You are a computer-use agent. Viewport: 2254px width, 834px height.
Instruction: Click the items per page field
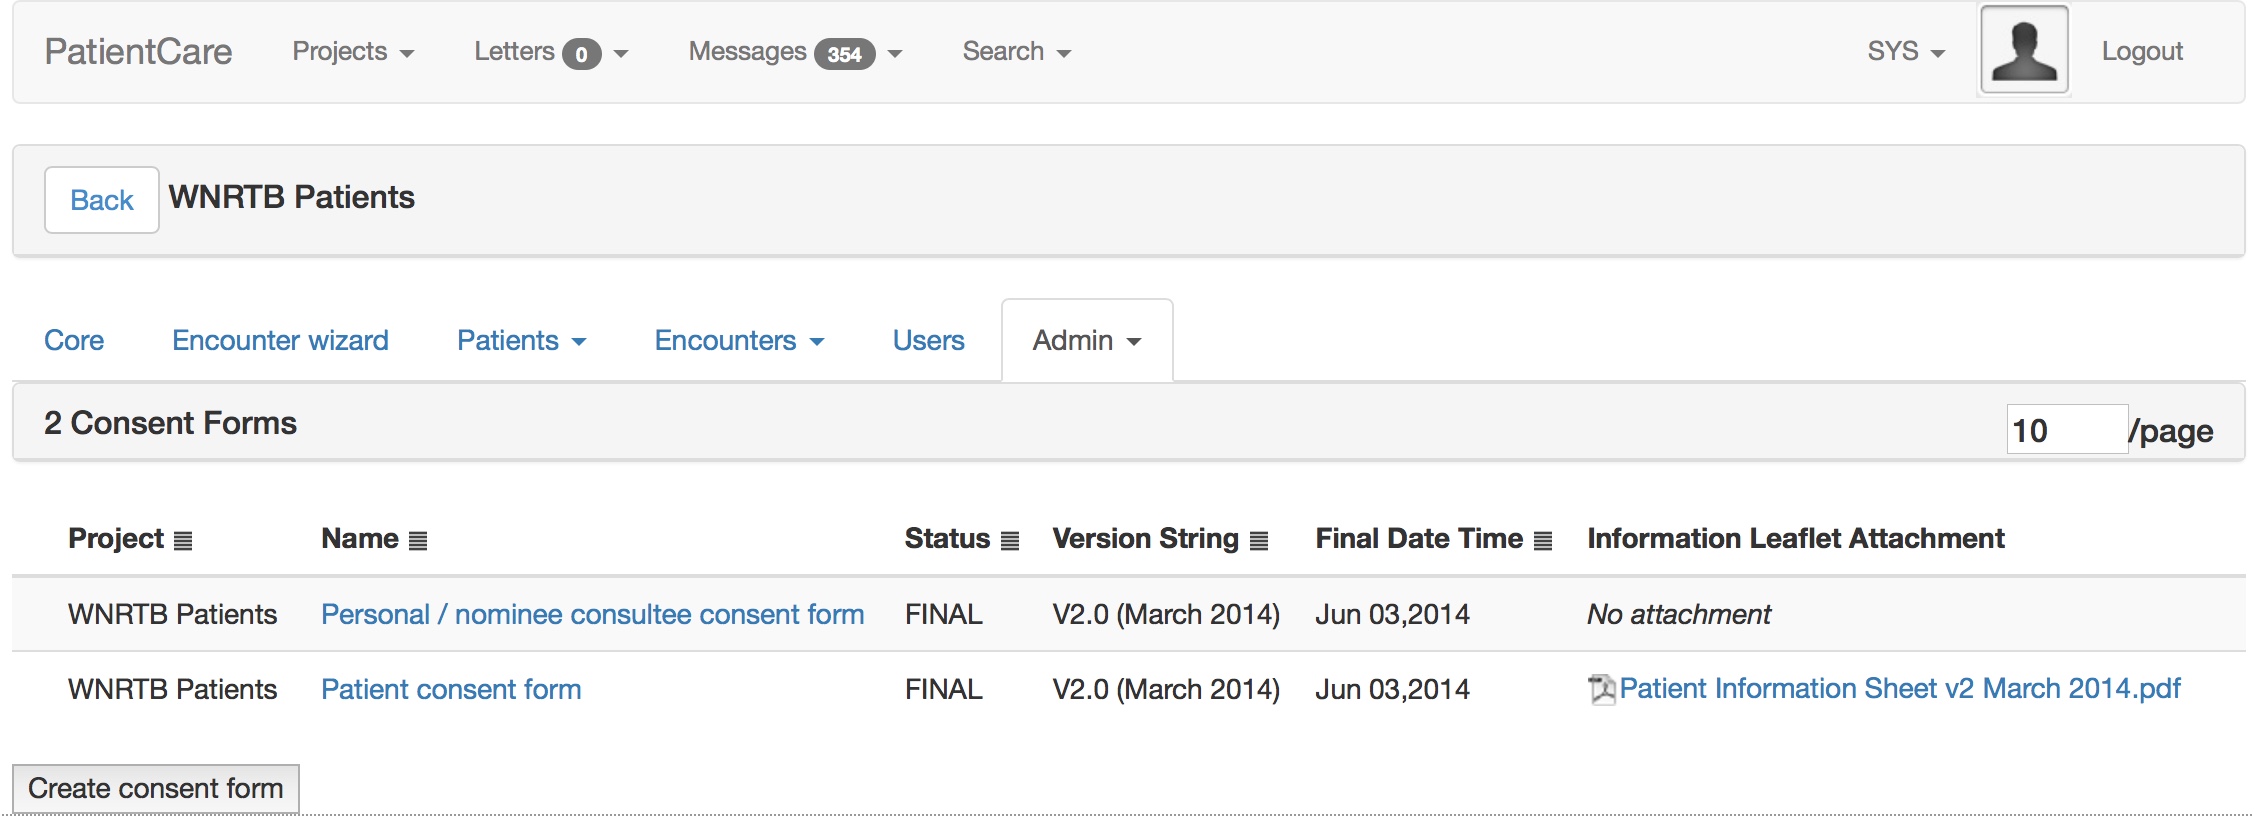(x=2066, y=430)
